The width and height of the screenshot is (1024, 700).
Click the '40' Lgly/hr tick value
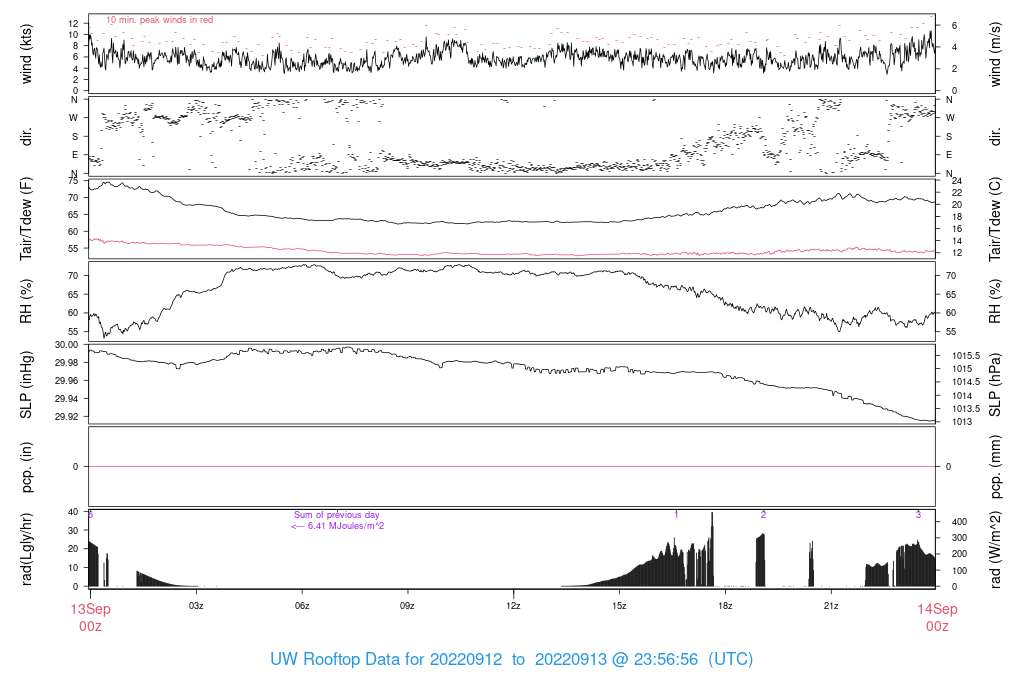click(x=73, y=512)
